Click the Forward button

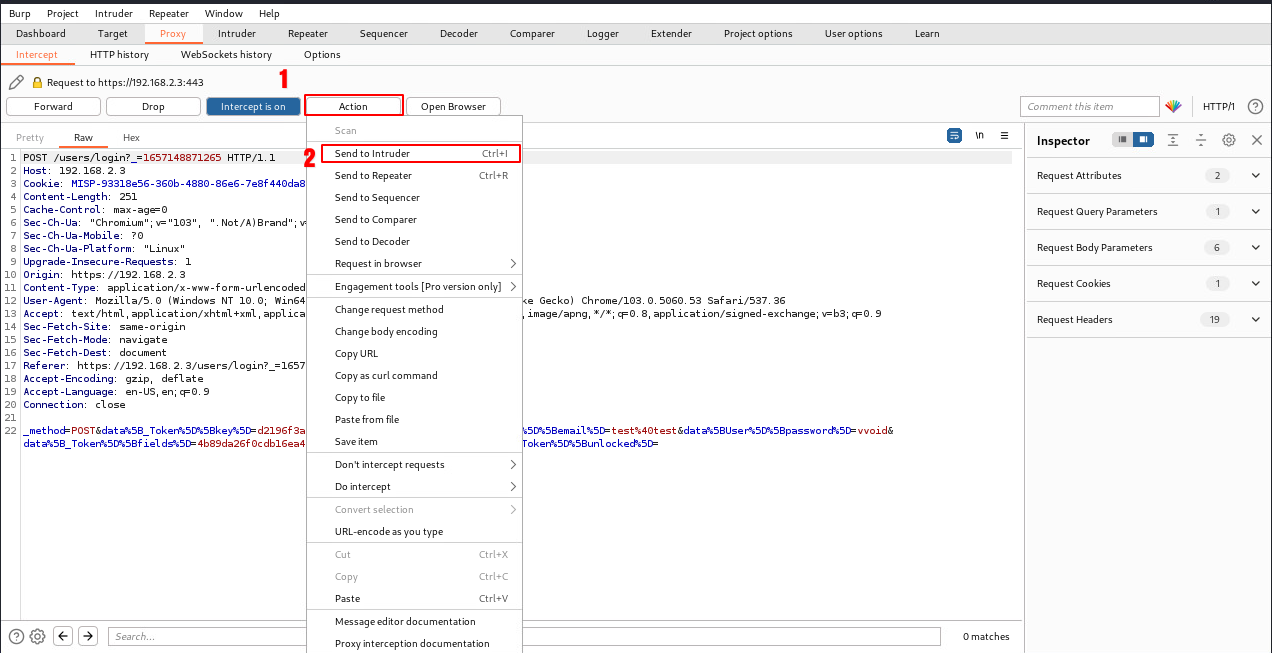[53, 107]
